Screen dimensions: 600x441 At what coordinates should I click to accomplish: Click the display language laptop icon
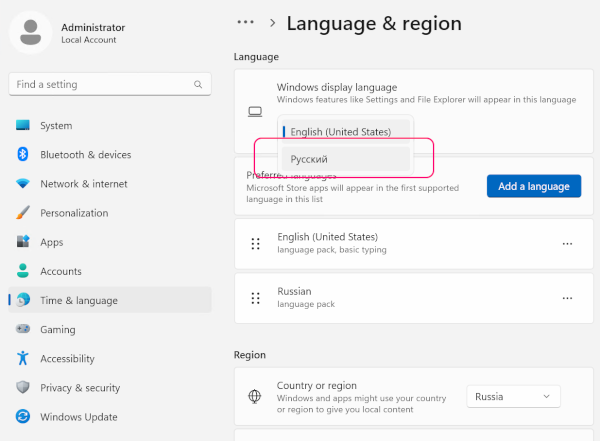pos(255,111)
